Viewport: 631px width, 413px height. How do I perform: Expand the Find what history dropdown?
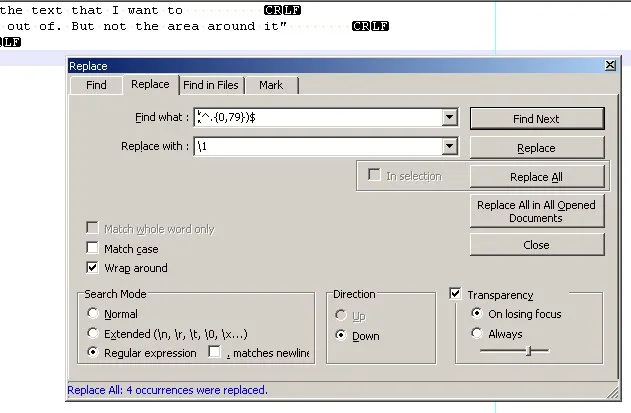(x=450, y=118)
